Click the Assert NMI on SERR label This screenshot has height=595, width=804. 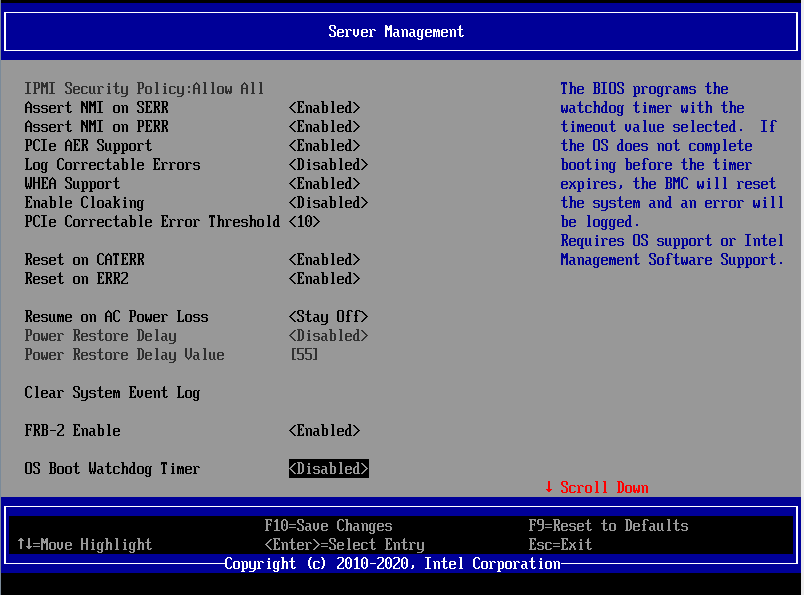coord(96,108)
